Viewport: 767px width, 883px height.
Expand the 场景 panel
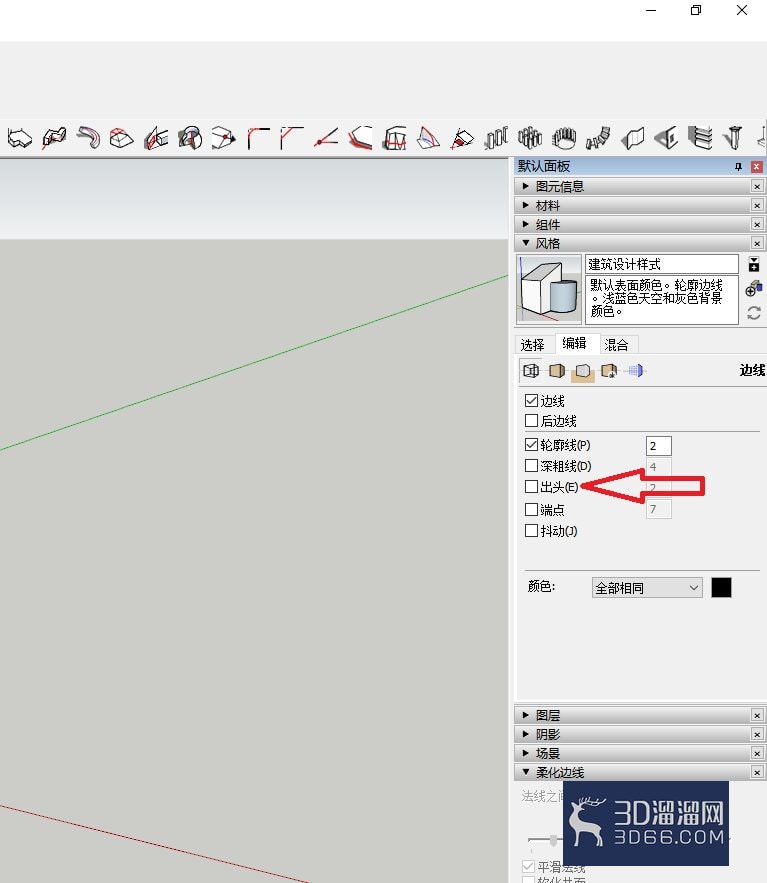click(640, 753)
